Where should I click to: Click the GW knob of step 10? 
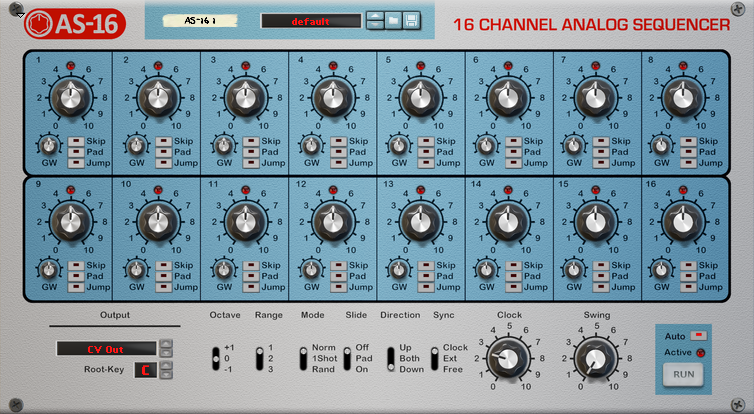136,270
